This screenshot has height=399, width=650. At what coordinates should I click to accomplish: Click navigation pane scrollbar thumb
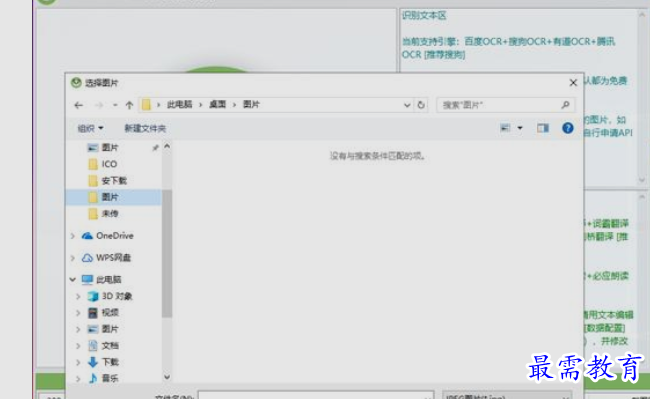[167, 254]
